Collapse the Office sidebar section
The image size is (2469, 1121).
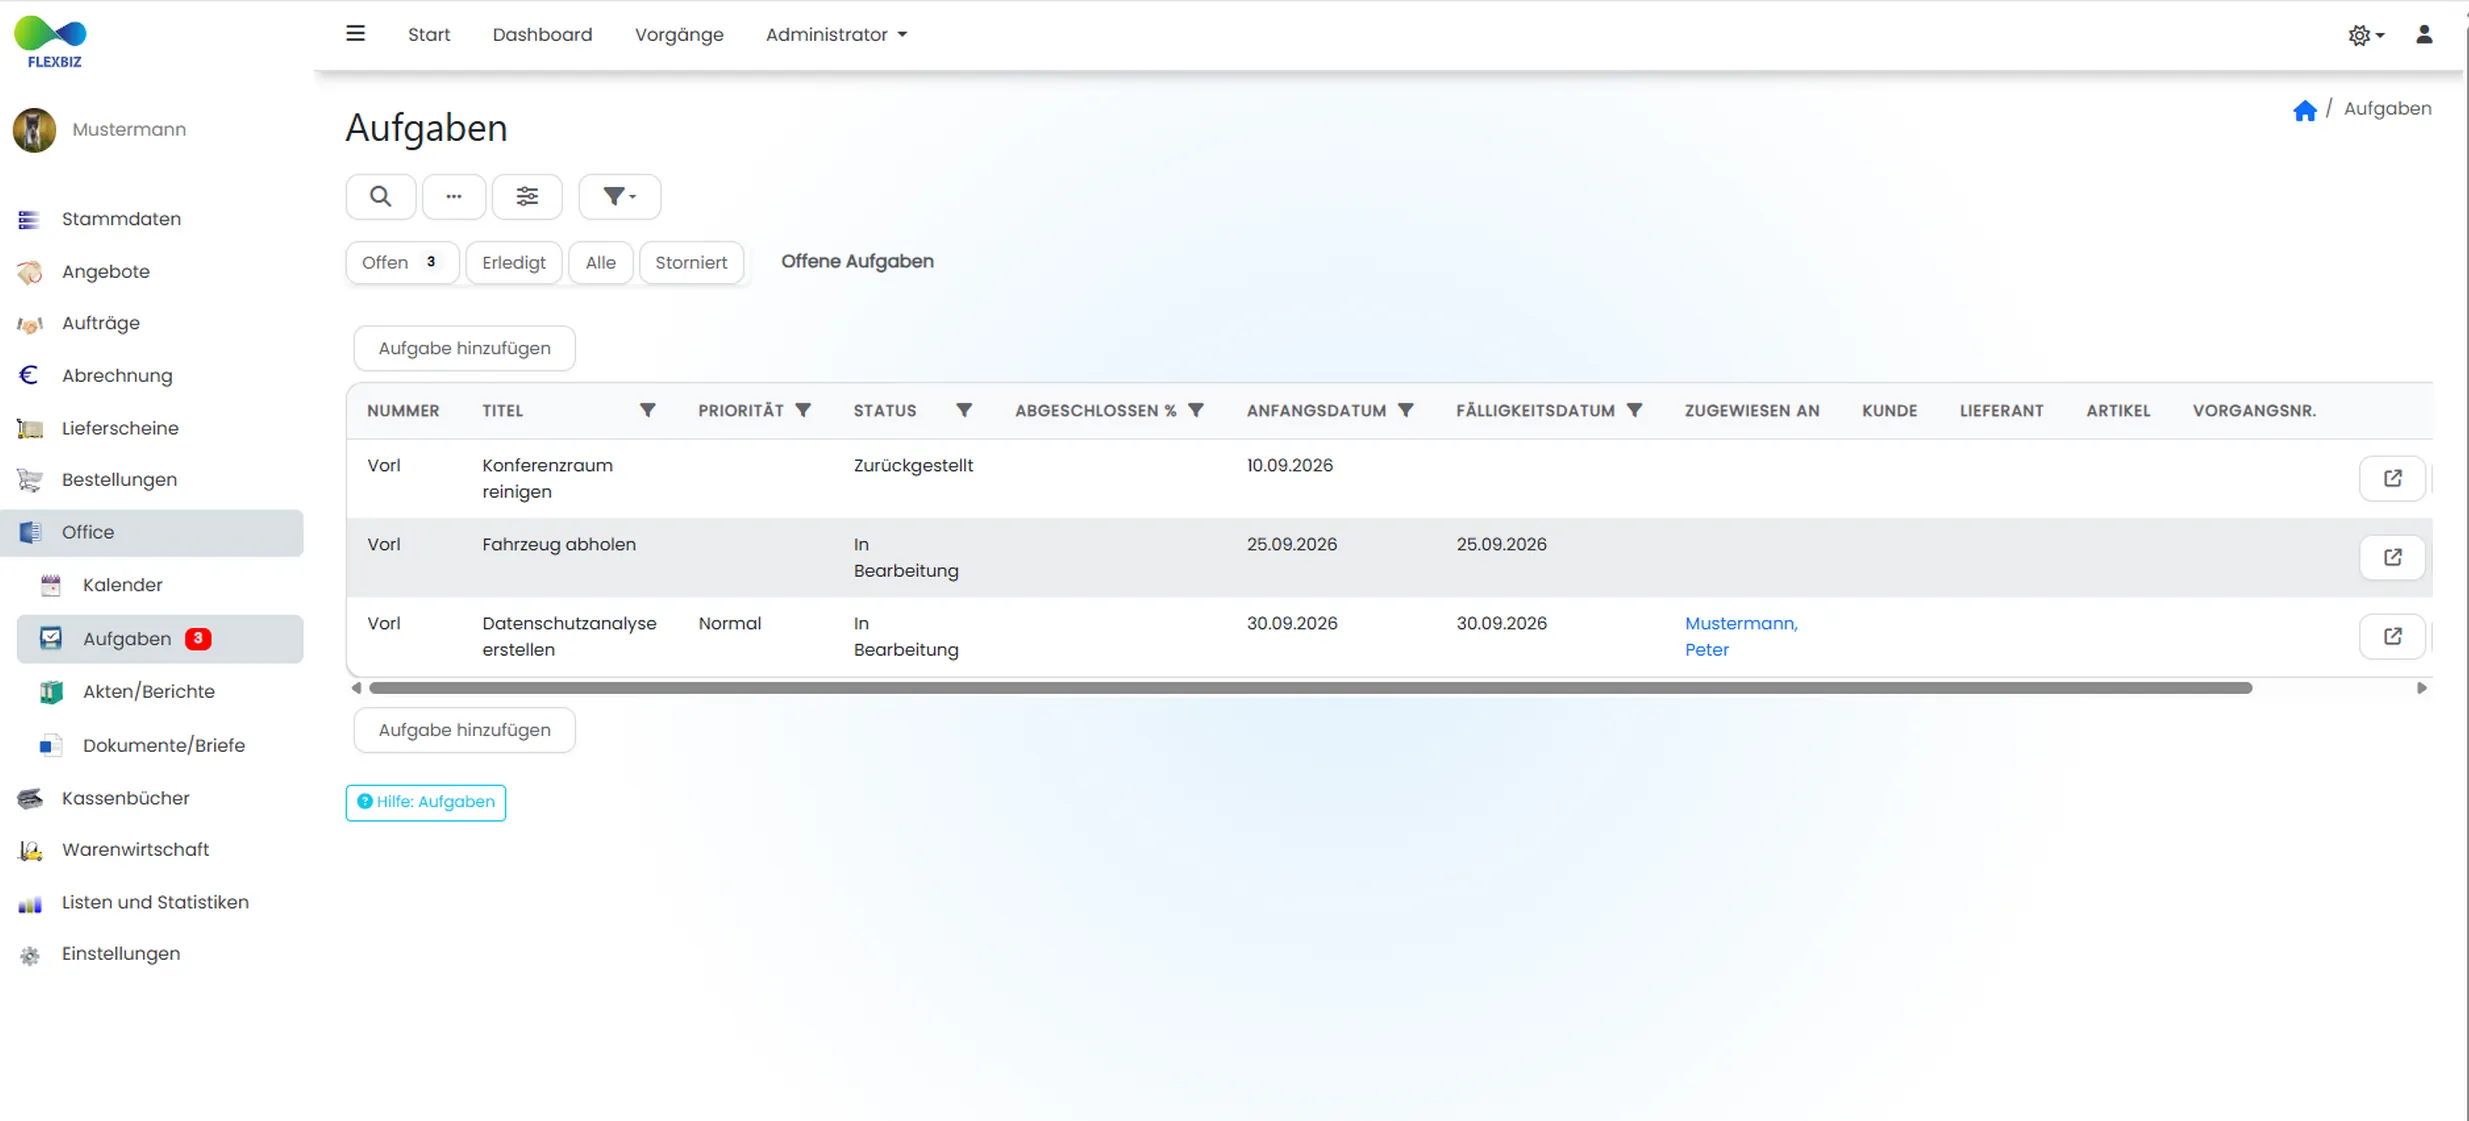pyautogui.click(x=152, y=532)
